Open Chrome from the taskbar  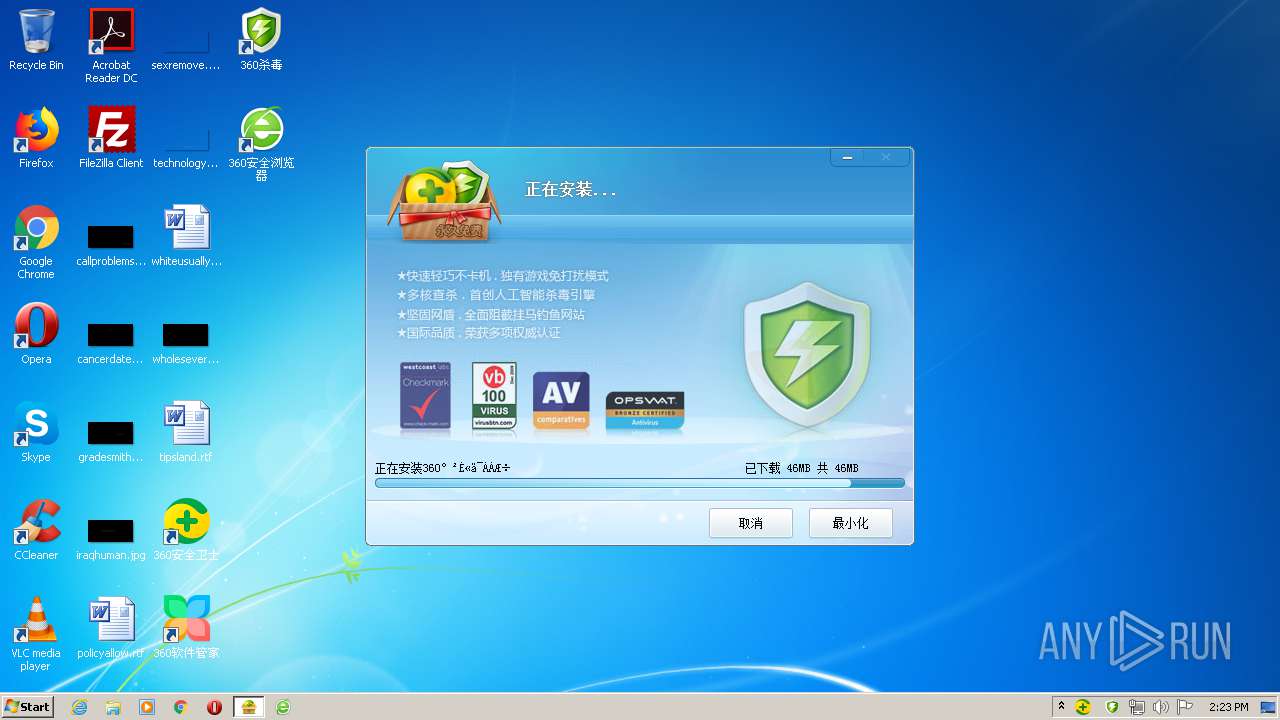(x=181, y=707)
